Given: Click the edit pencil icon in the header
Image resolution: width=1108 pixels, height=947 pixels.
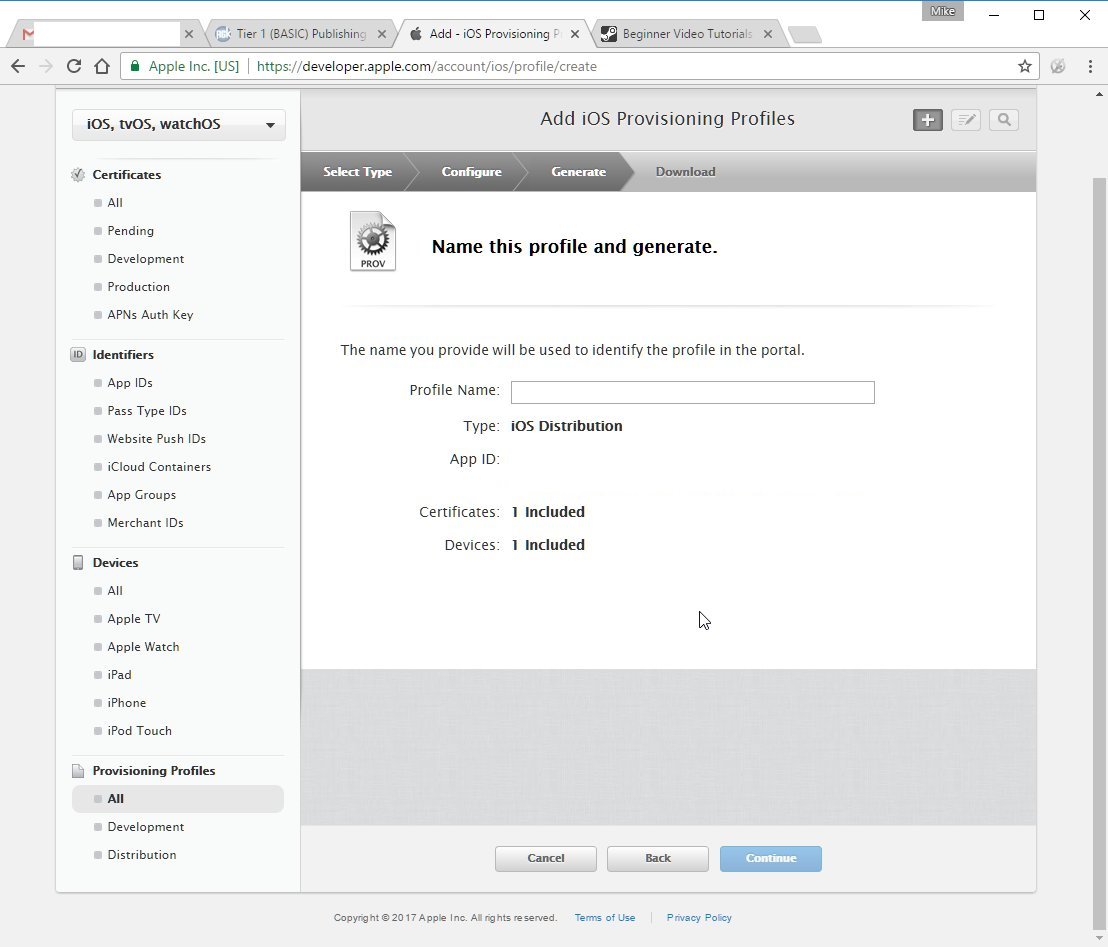Looking at the screenshot, I should click(x=965, y=120).
